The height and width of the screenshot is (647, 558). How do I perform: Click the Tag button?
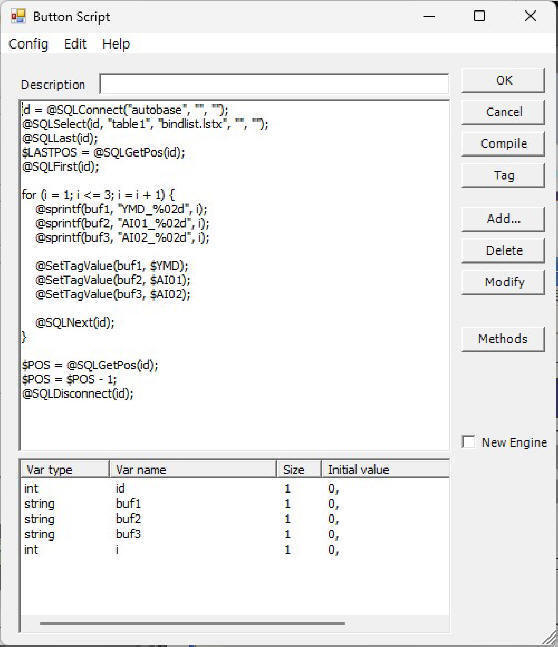pos(503,175)
